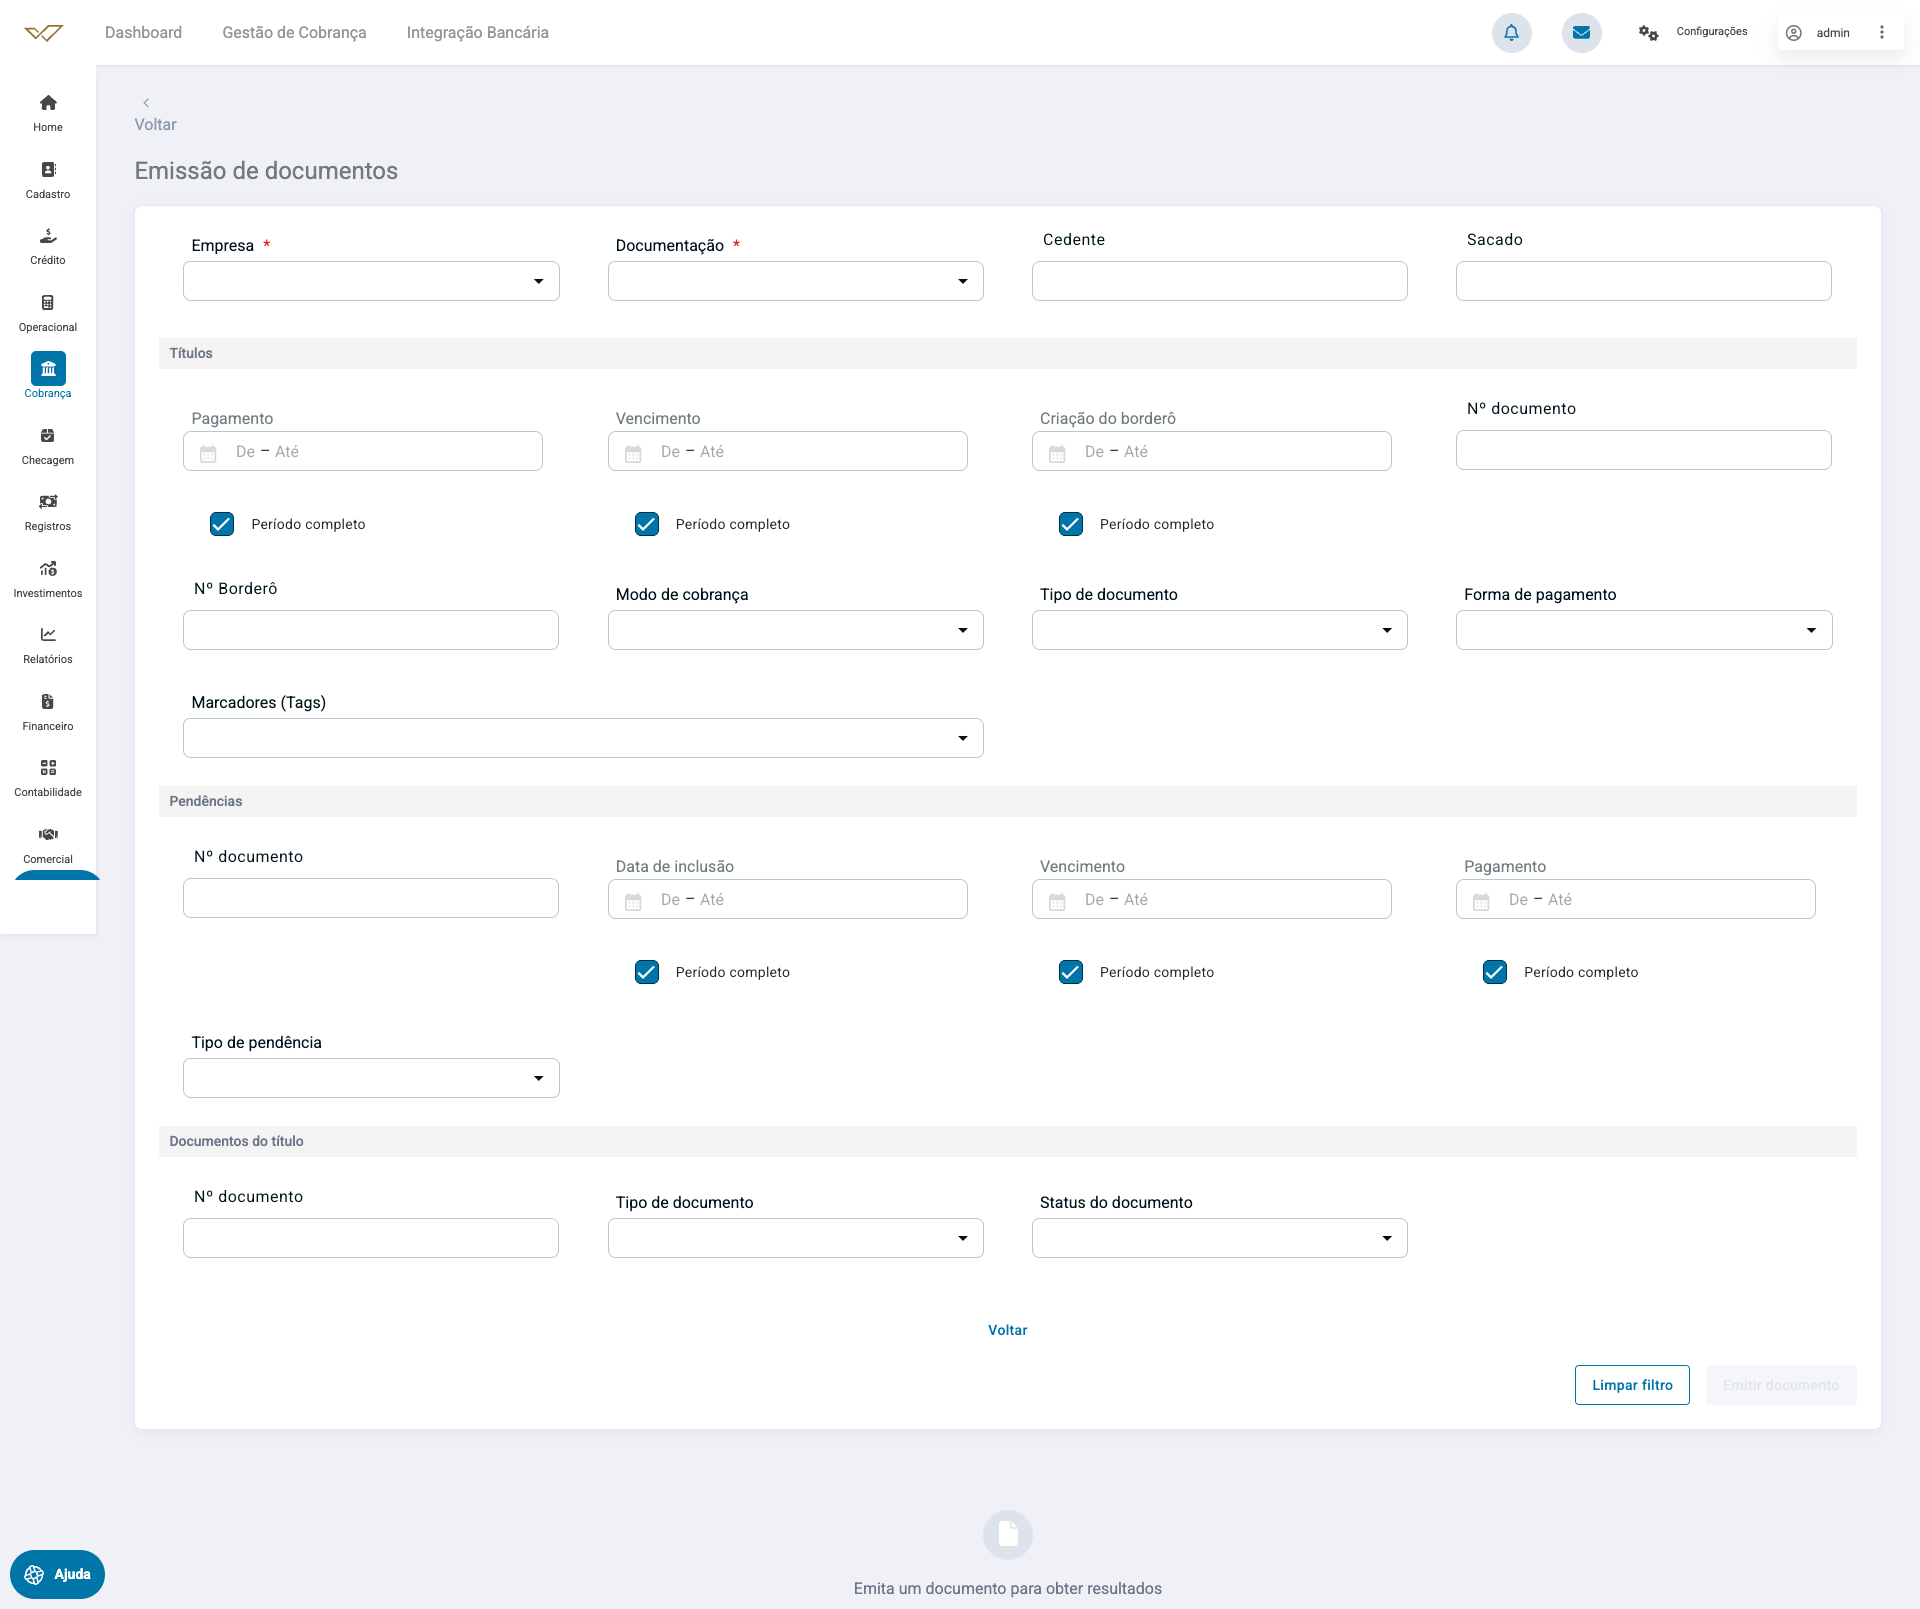This screenshot has height=1609, width=1920.
Task: Open the Checagem sidebar icon
Action: pyautogui.click(x=48, y=436)
